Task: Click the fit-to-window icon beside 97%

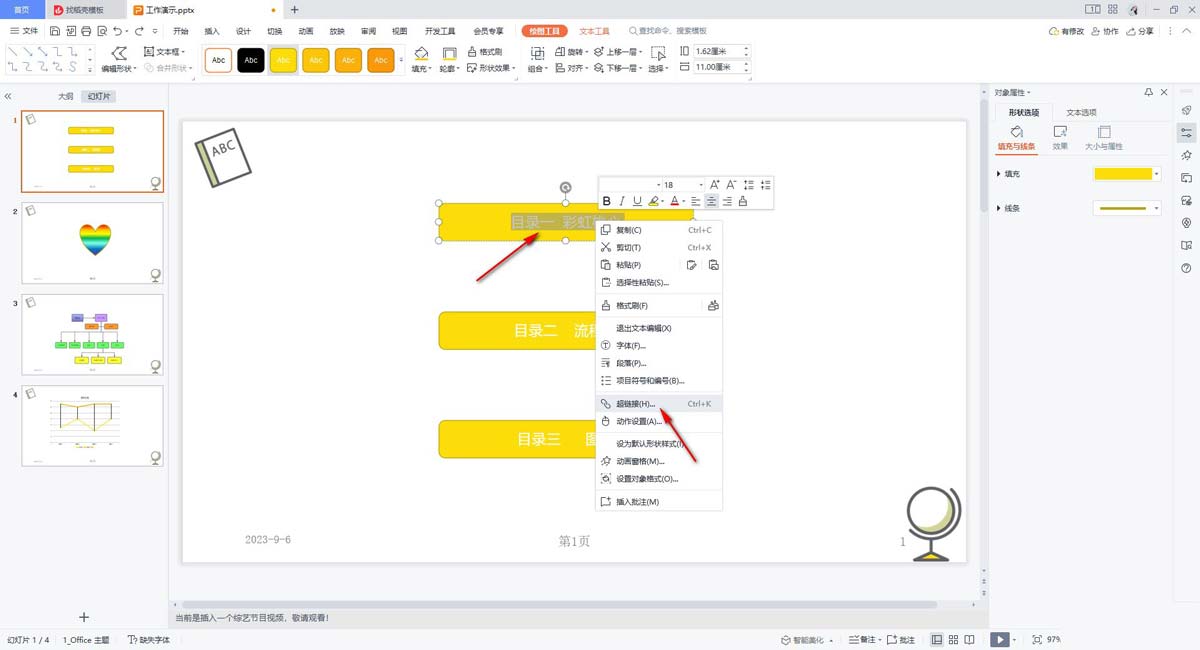Action: pyautogui.click(x=1036, y=639)
